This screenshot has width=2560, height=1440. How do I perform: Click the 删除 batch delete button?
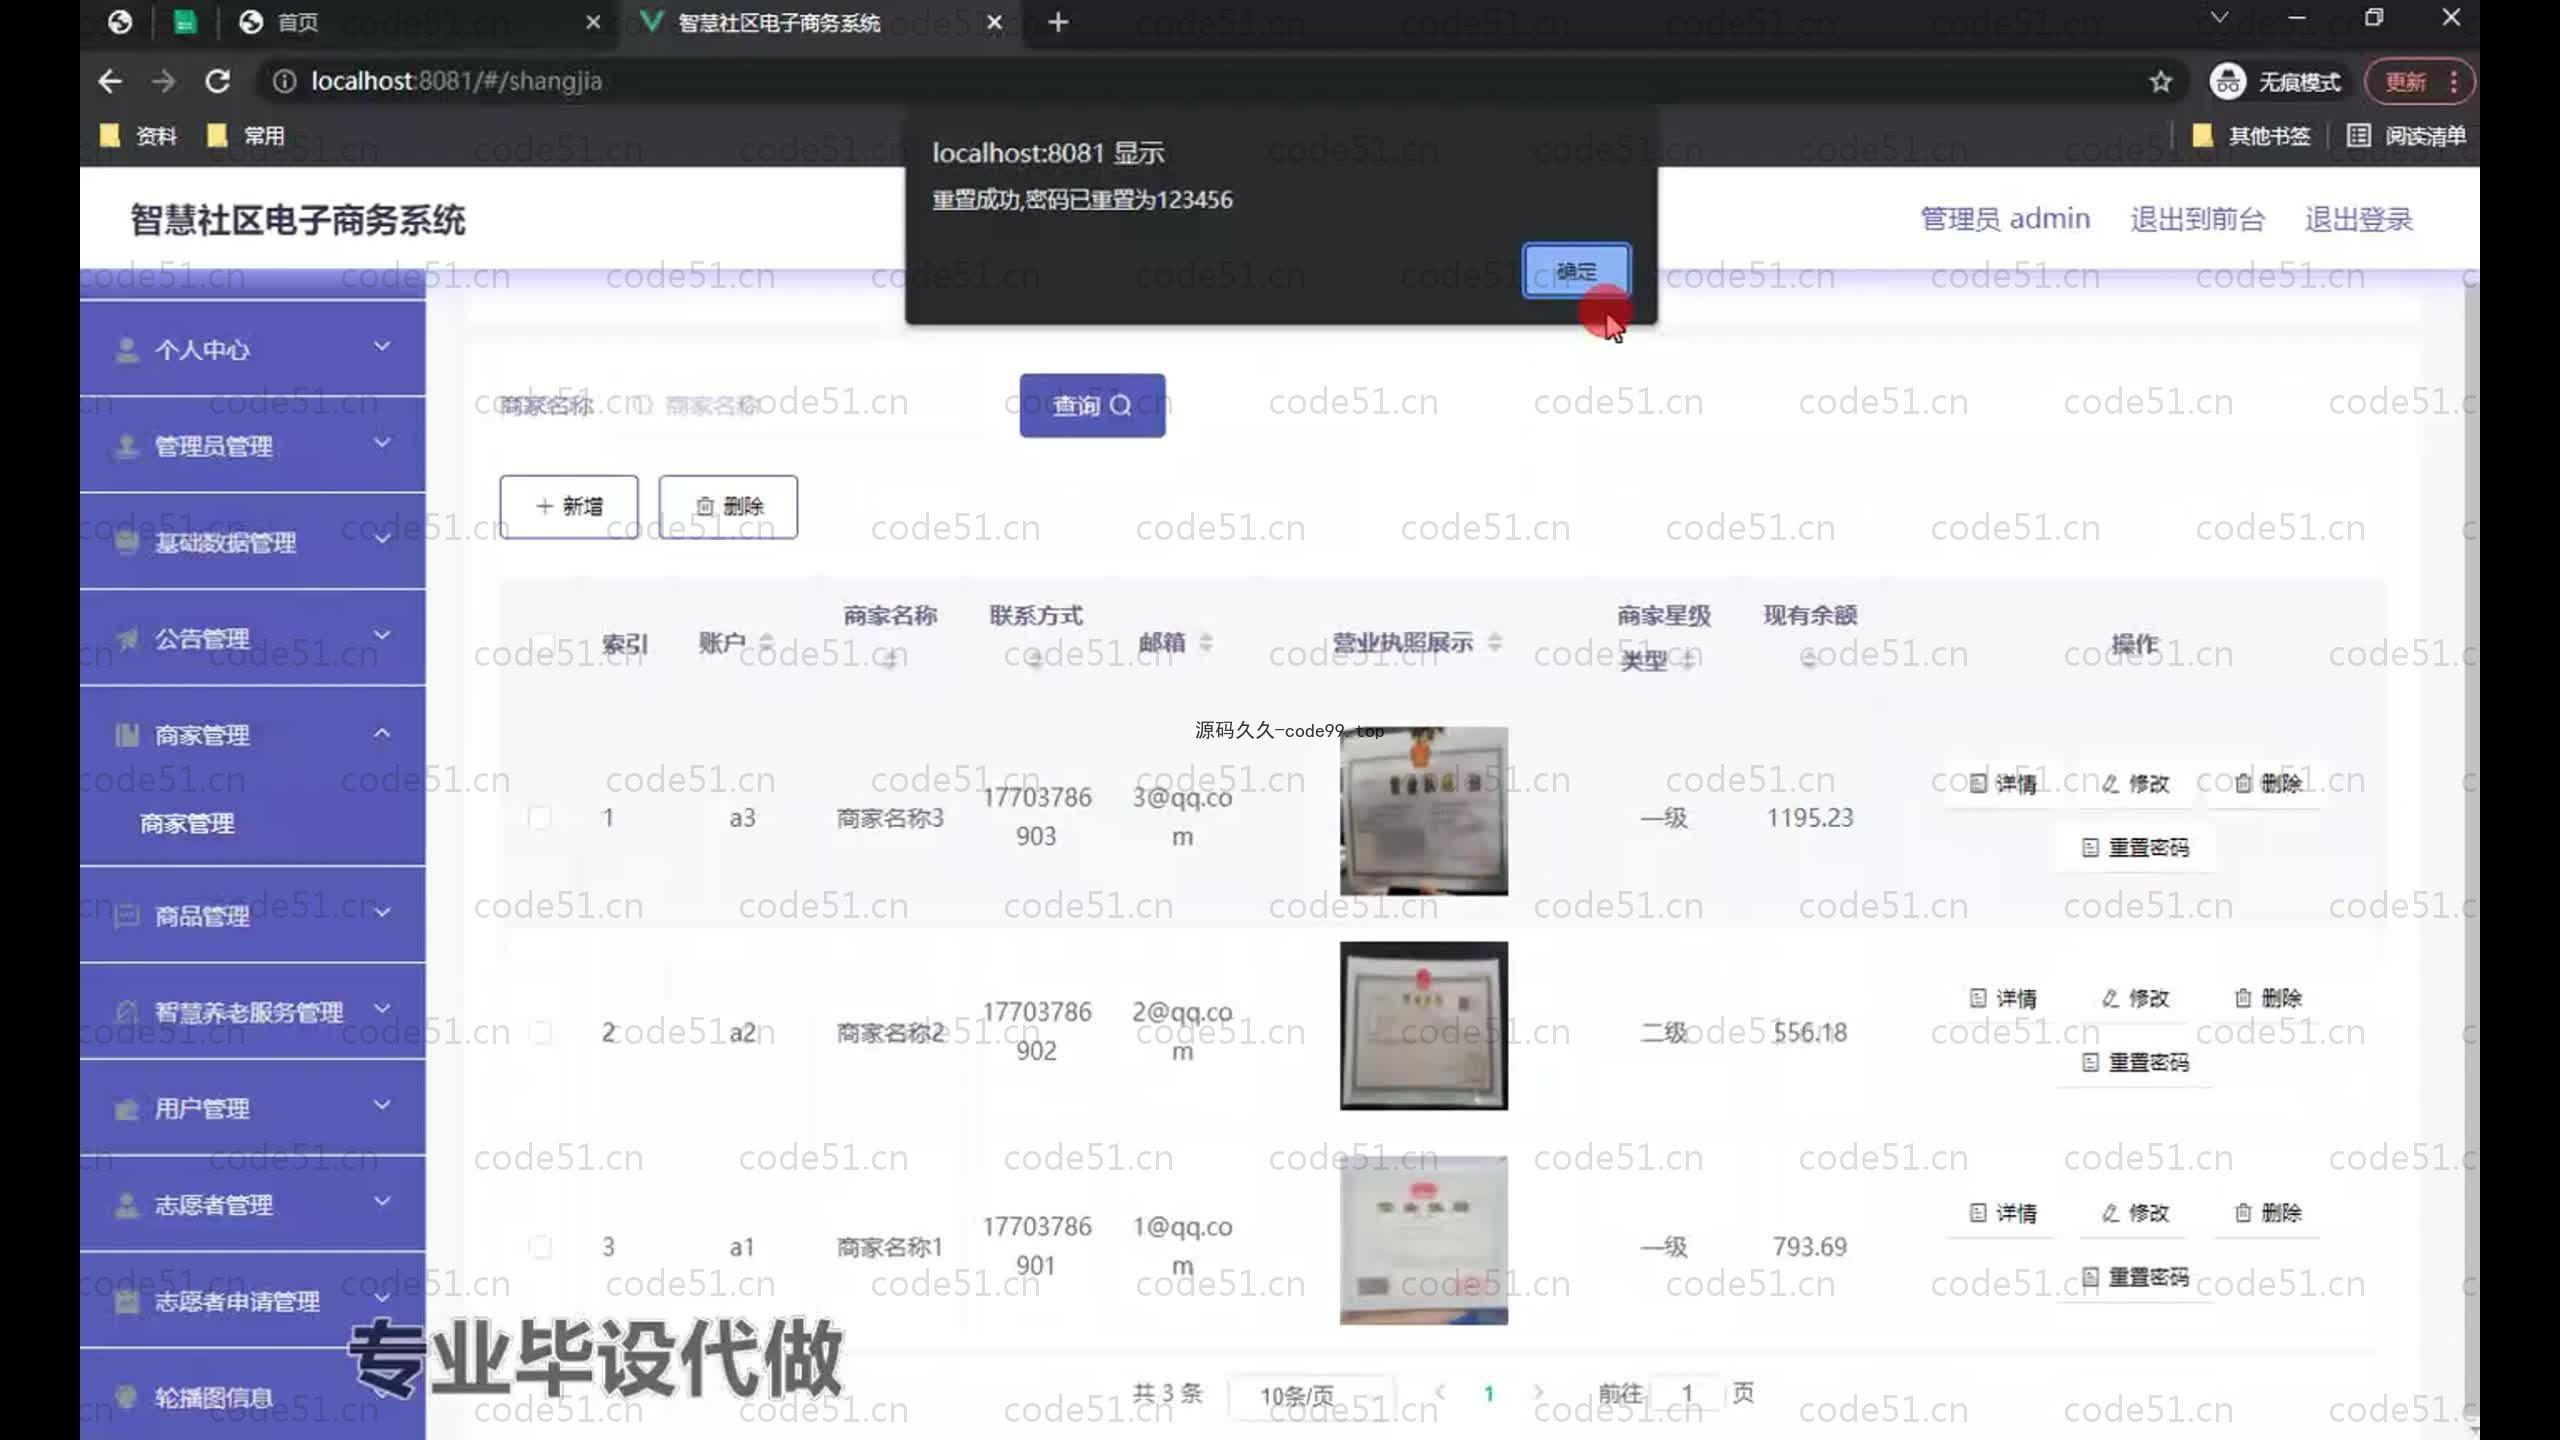(728, 506)
